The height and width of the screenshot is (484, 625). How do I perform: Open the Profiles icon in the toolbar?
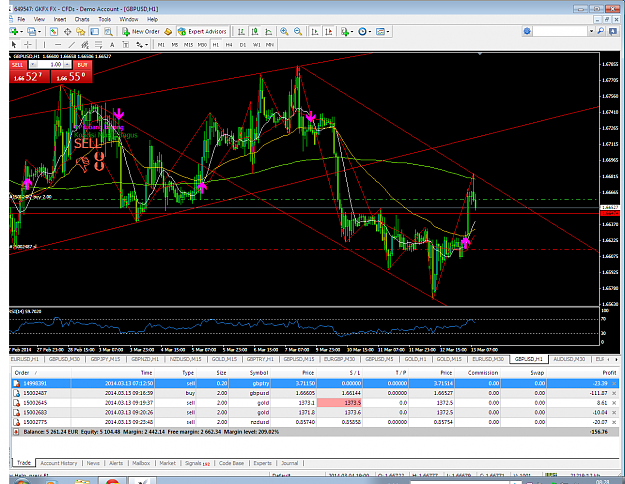point(32,31)
